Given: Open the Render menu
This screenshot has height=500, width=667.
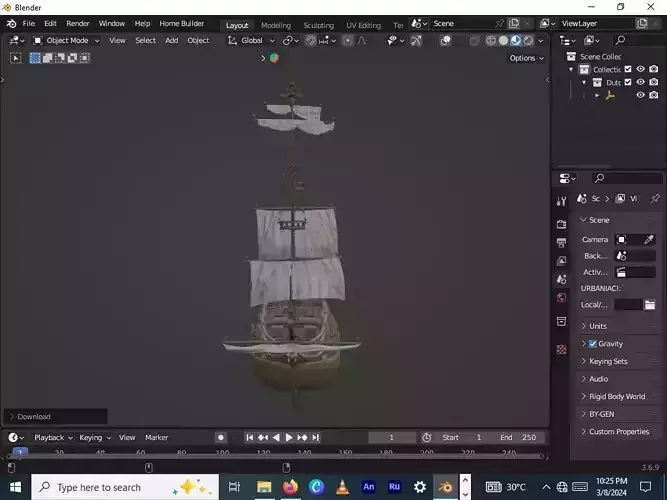Looking at the screenshot, I should (77, 24).
